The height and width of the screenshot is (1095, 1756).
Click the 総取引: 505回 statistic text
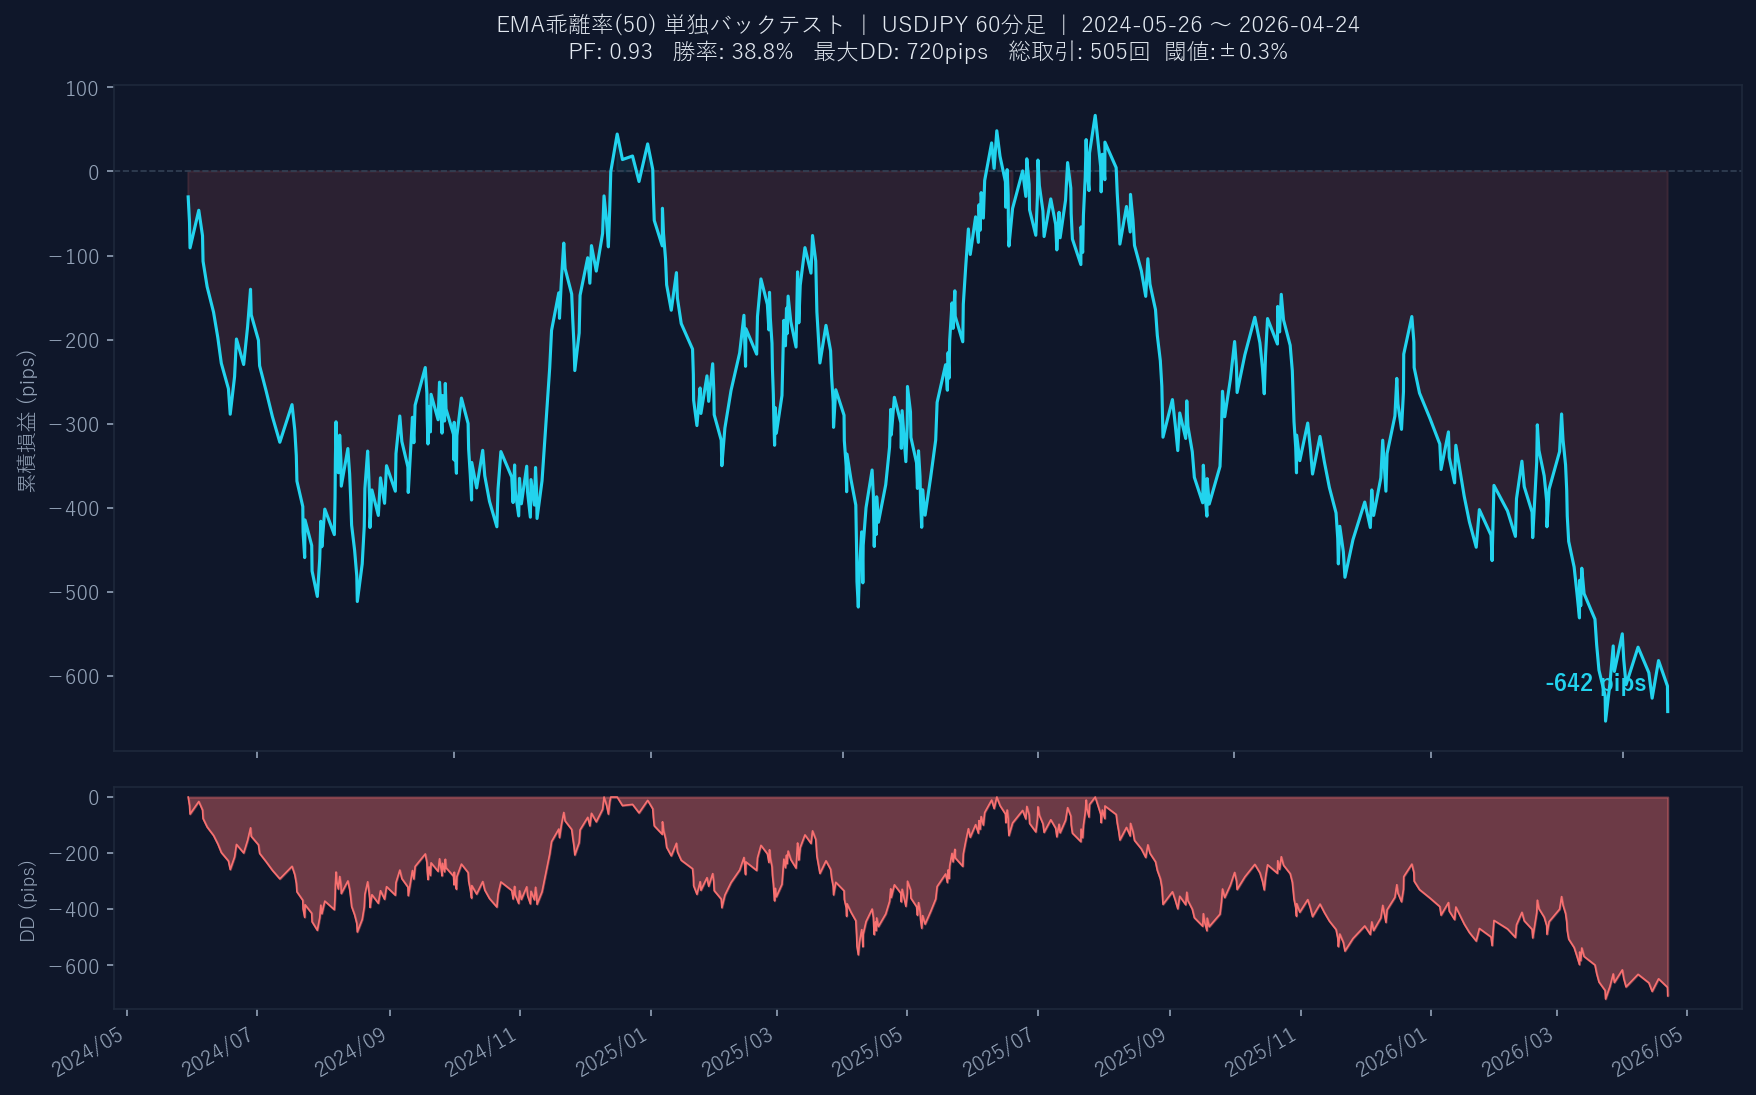[x=1078, y=52]
